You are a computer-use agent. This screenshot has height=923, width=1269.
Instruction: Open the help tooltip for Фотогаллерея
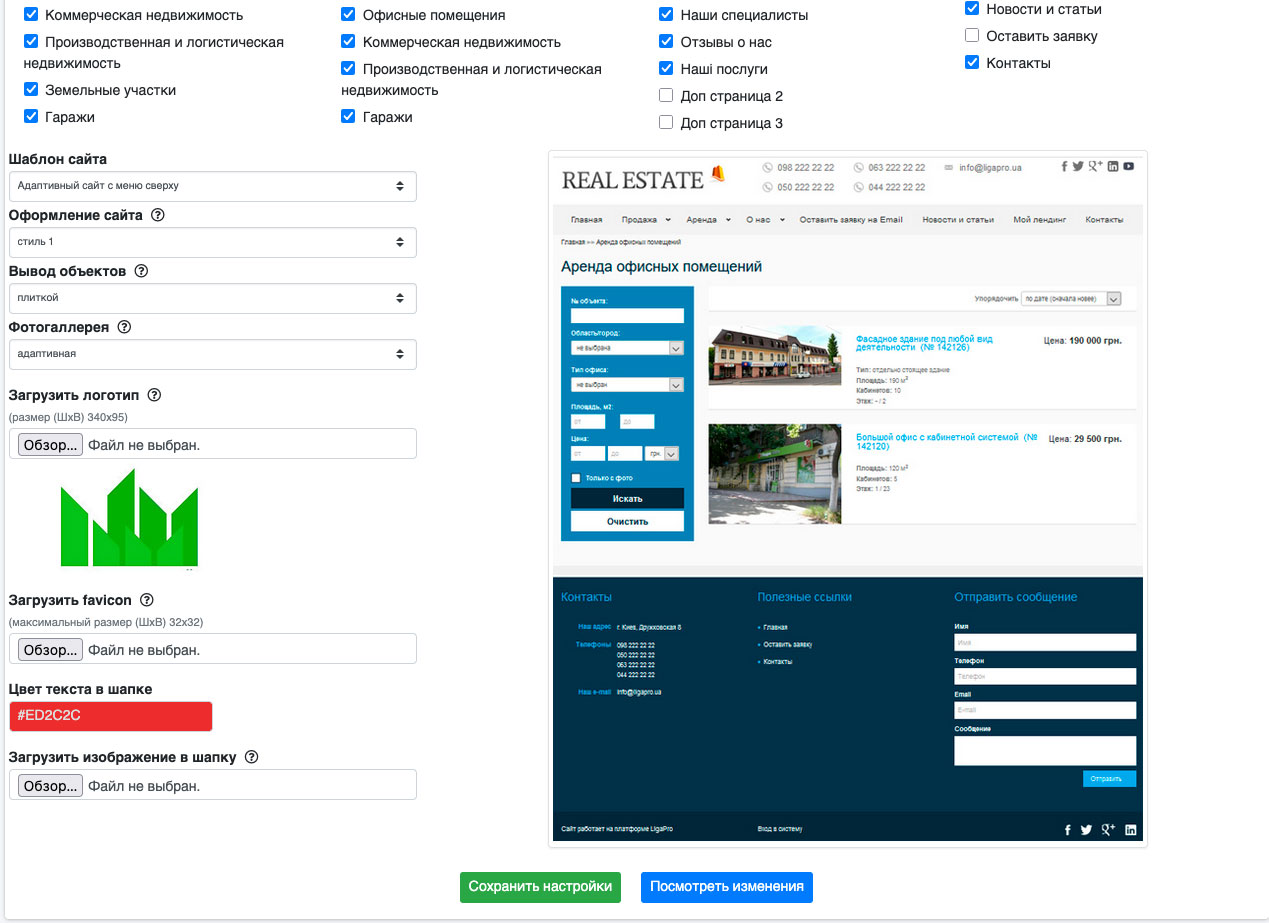tap(125, 327)
